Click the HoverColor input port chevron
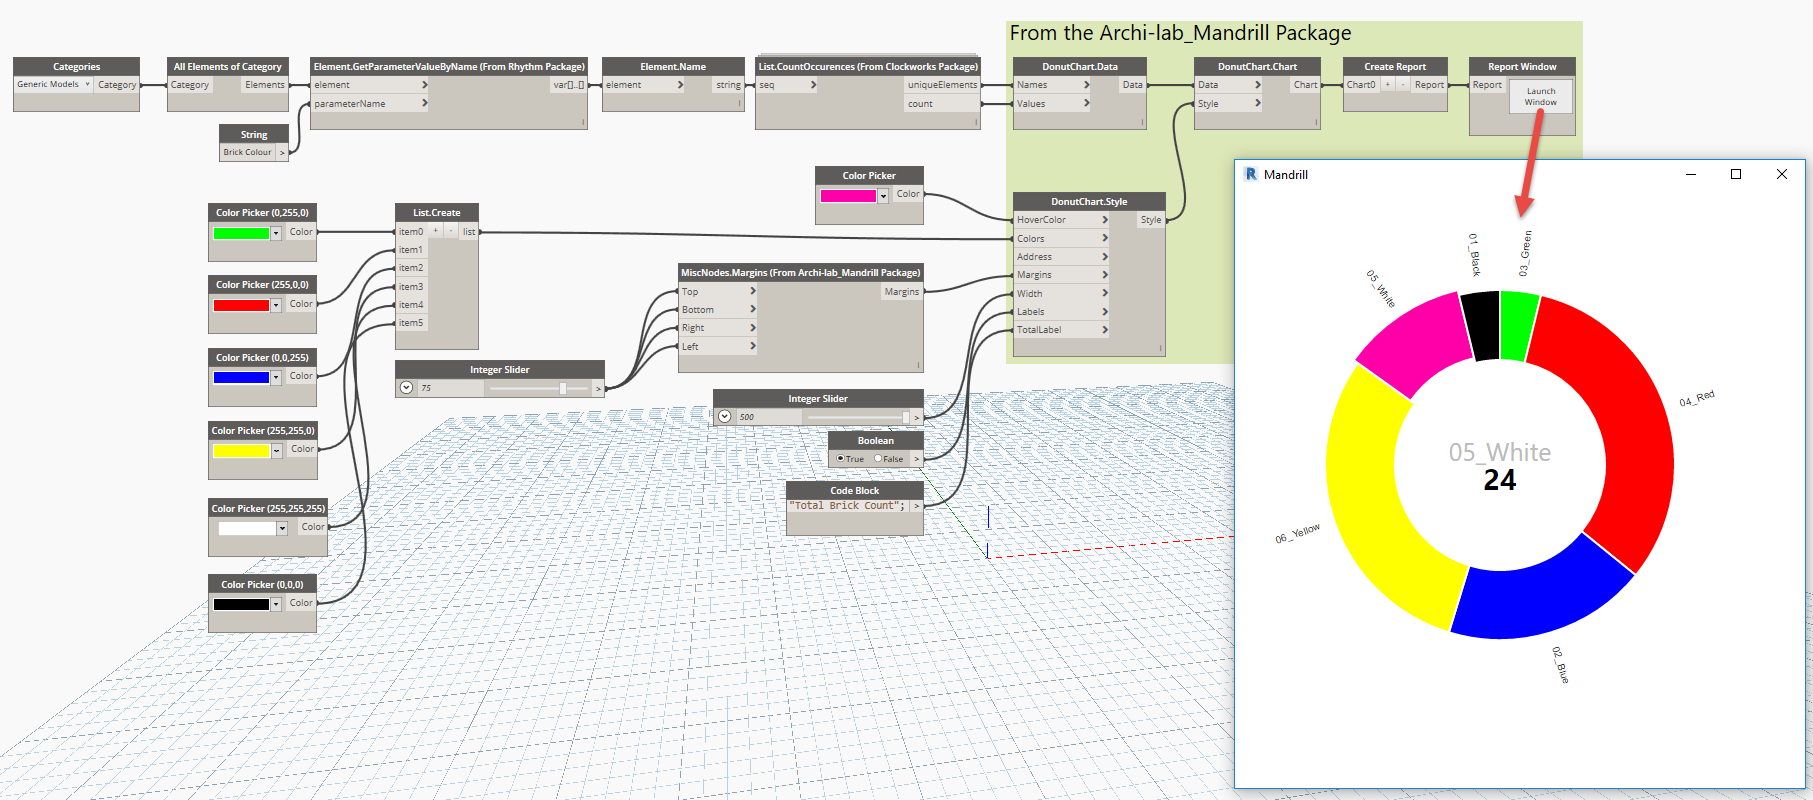The height and width of the screenshot is (800, 1813). 1105,220
